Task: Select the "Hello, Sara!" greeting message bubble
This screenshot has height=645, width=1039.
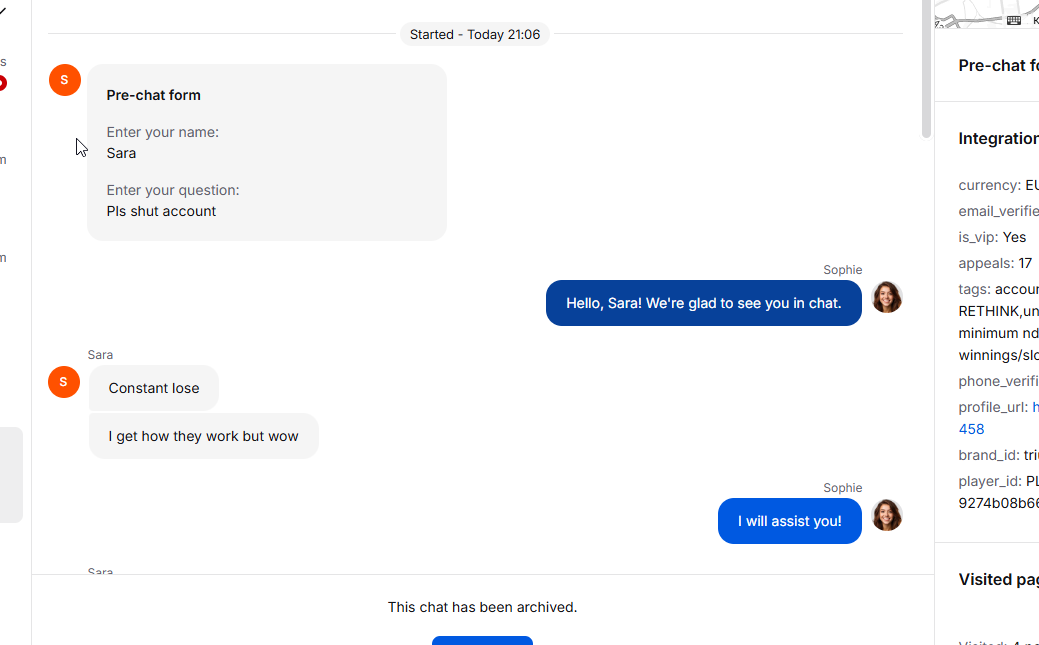Action: [x=704, y=303]
